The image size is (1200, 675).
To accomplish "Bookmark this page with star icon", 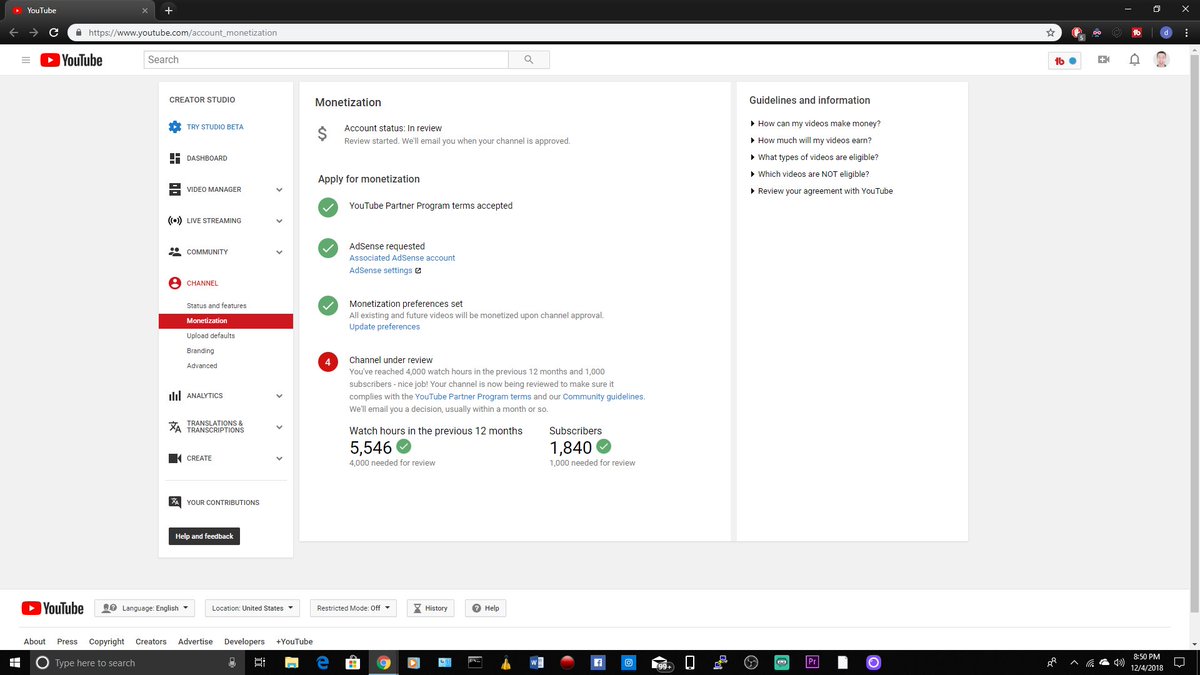I will [x=1050, y=32].
